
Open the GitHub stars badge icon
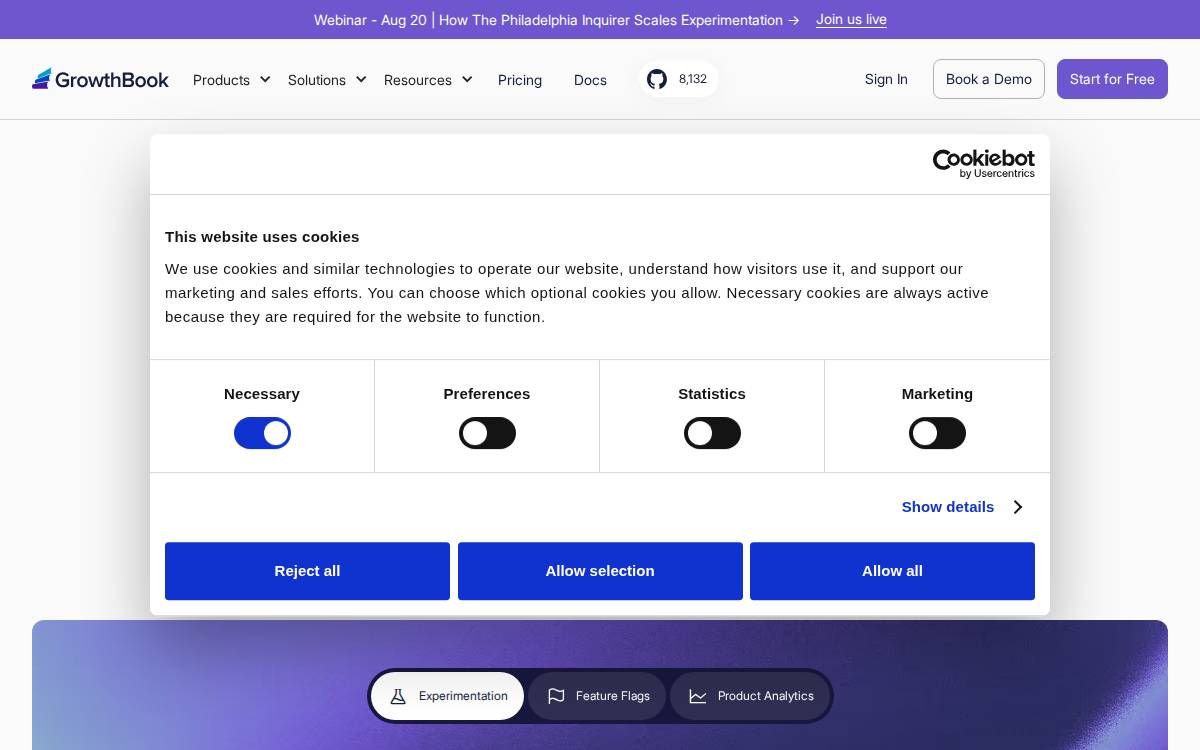click(656, 79)
